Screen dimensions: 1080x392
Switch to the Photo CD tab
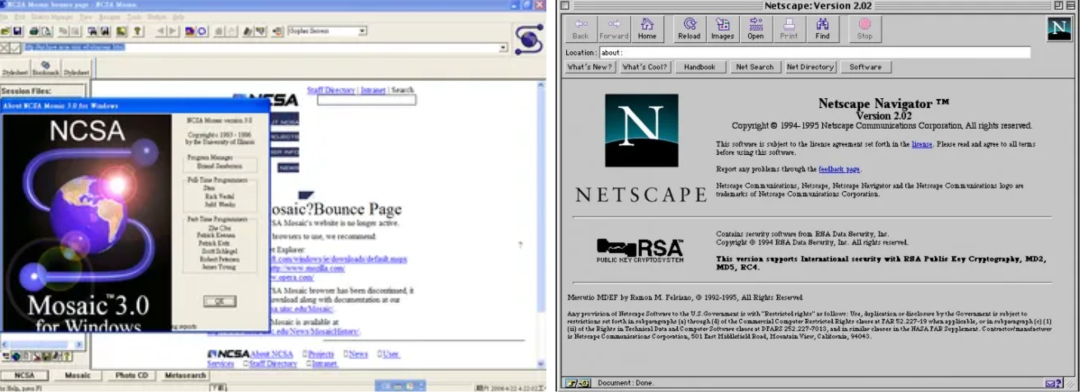132,375
